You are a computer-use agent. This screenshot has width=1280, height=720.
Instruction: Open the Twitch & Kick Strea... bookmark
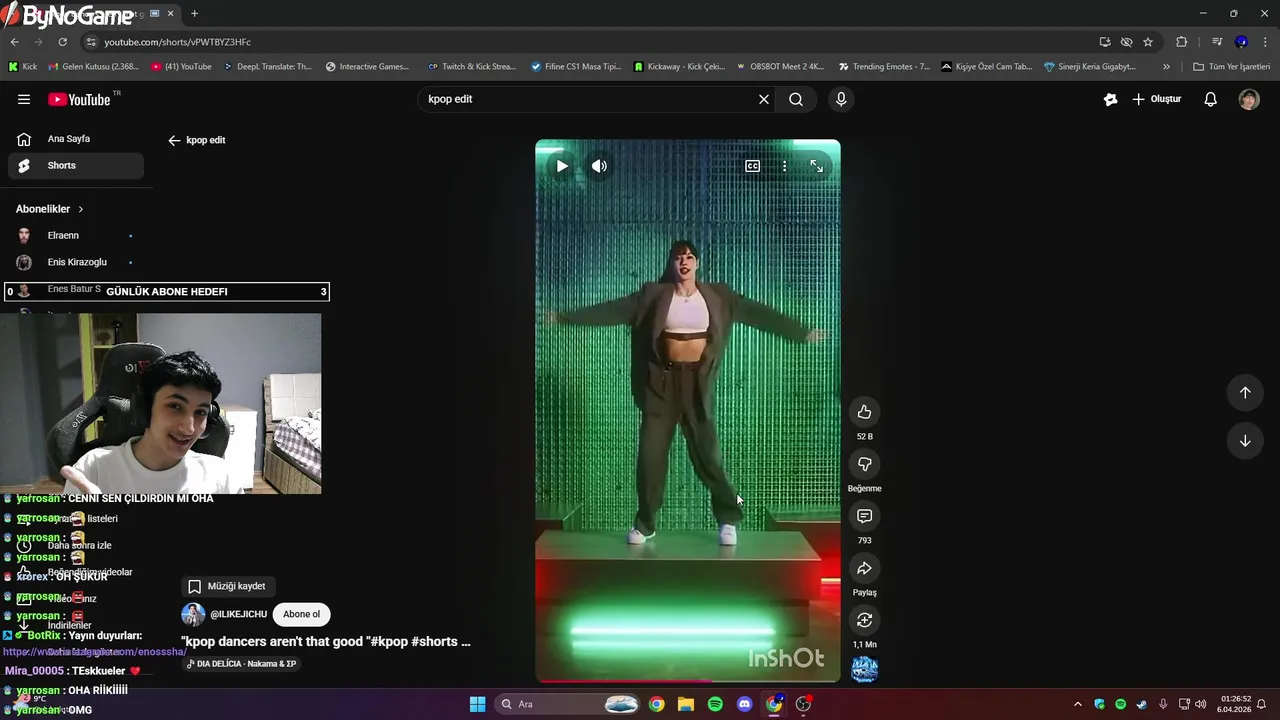click(x=471, y=67)
